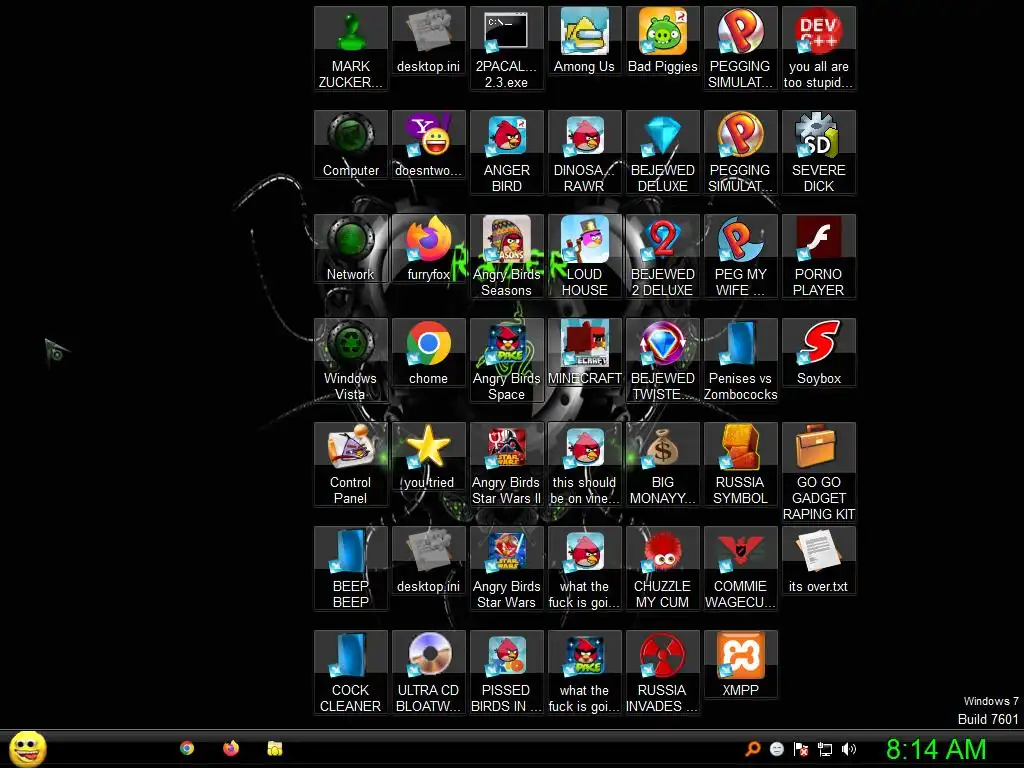
Task: Open the BIG MONAYY... money bag icon
Action: coord(662,464)
